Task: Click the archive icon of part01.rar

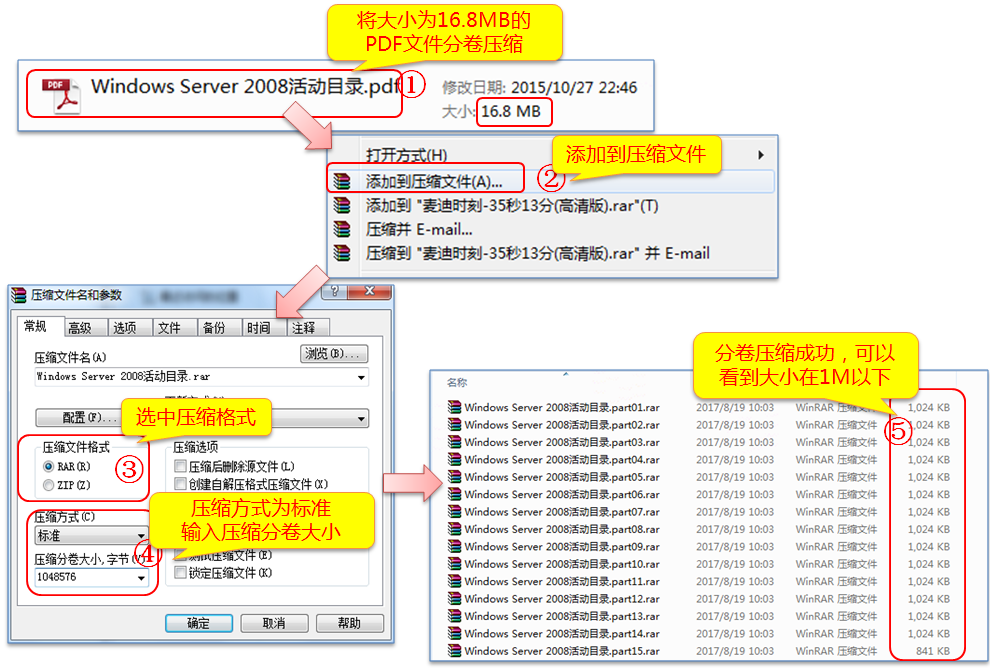Action: 454,407
